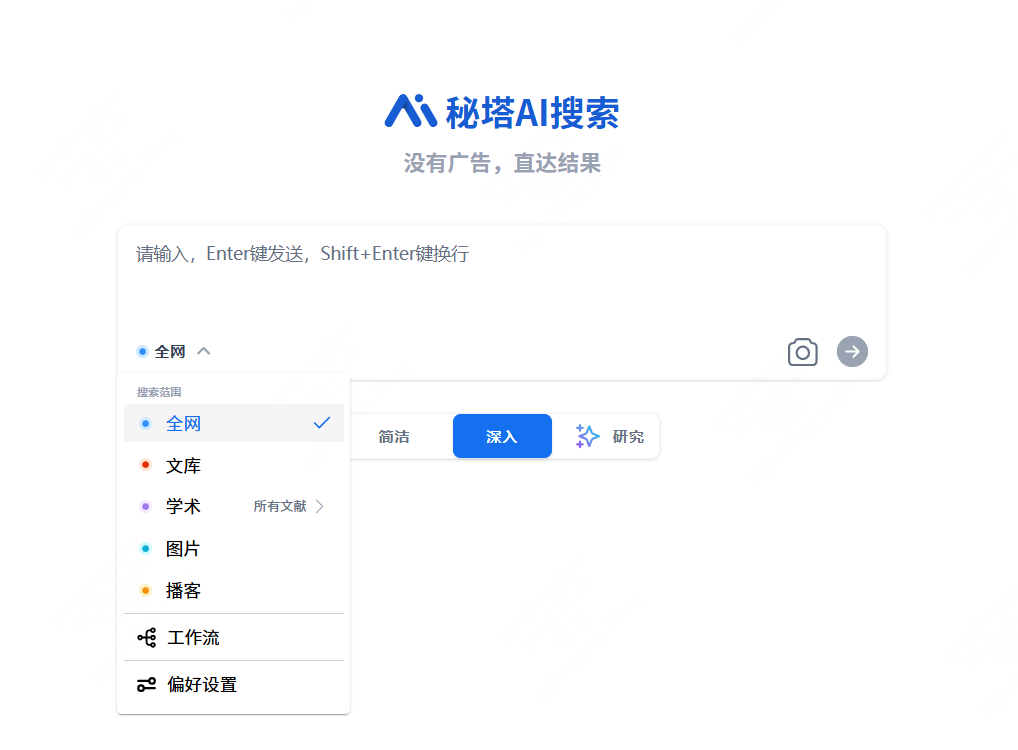Open 工作流 from the menu
This screenshot has width=1018, height=750.
[x=234, y=638]
